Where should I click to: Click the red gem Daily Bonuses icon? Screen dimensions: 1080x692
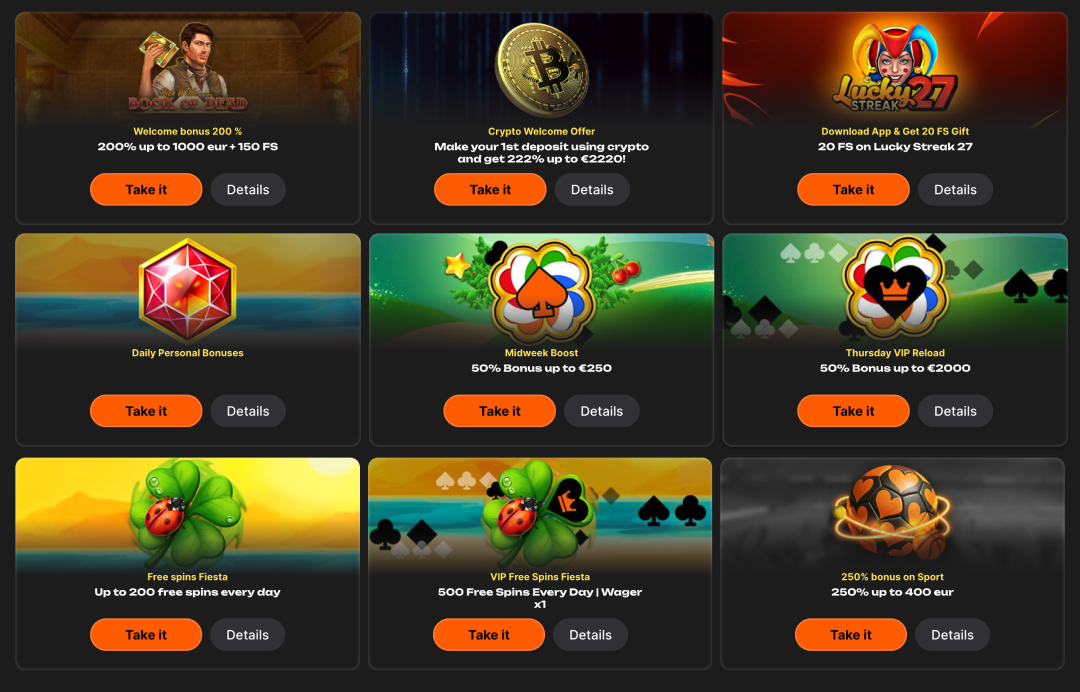point(187,291)
